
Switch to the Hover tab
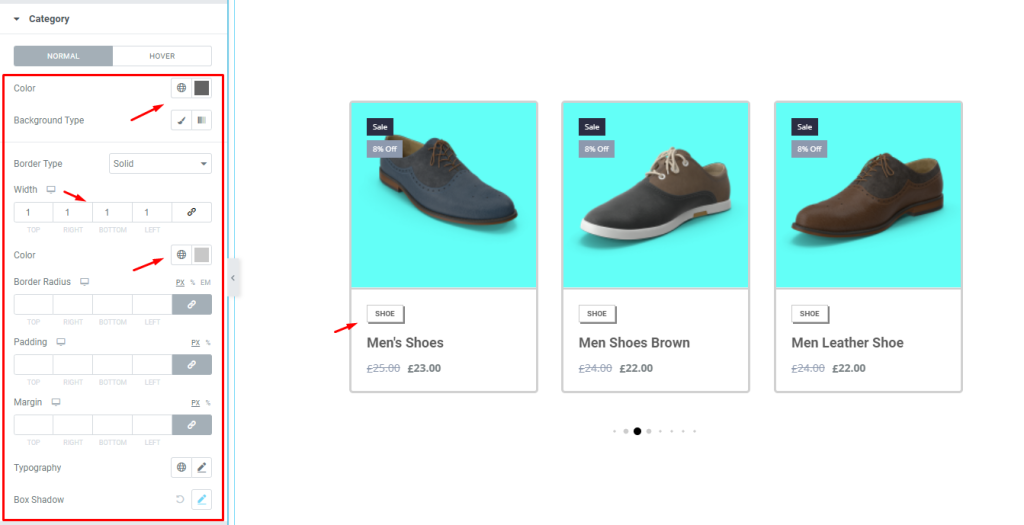pos(162,56)
